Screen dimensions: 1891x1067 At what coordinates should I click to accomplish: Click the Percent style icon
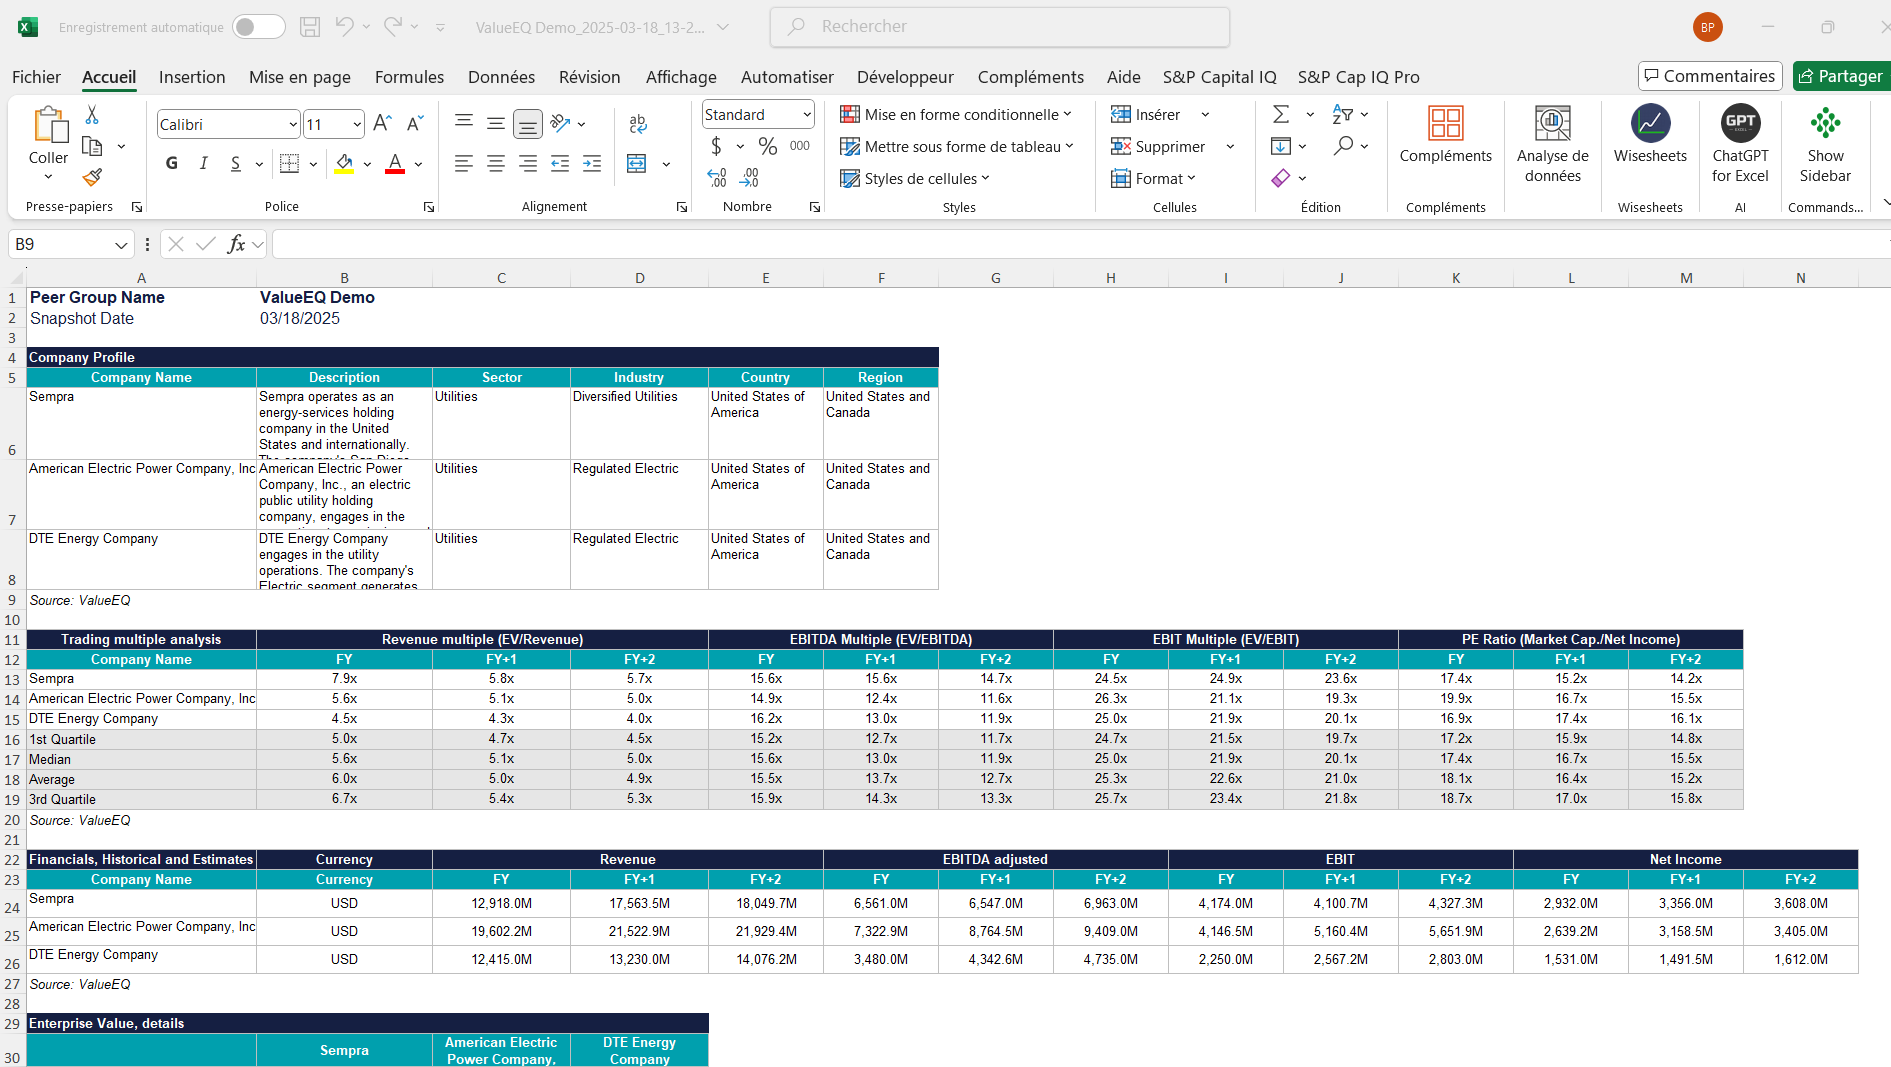tap(767, 146)
